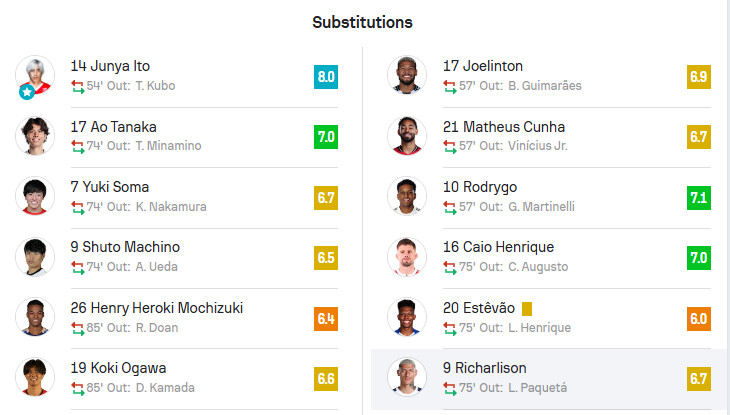Click Rodrygo's 7.1 rating badge
The image size is (730, 415).
coord(698,196)
